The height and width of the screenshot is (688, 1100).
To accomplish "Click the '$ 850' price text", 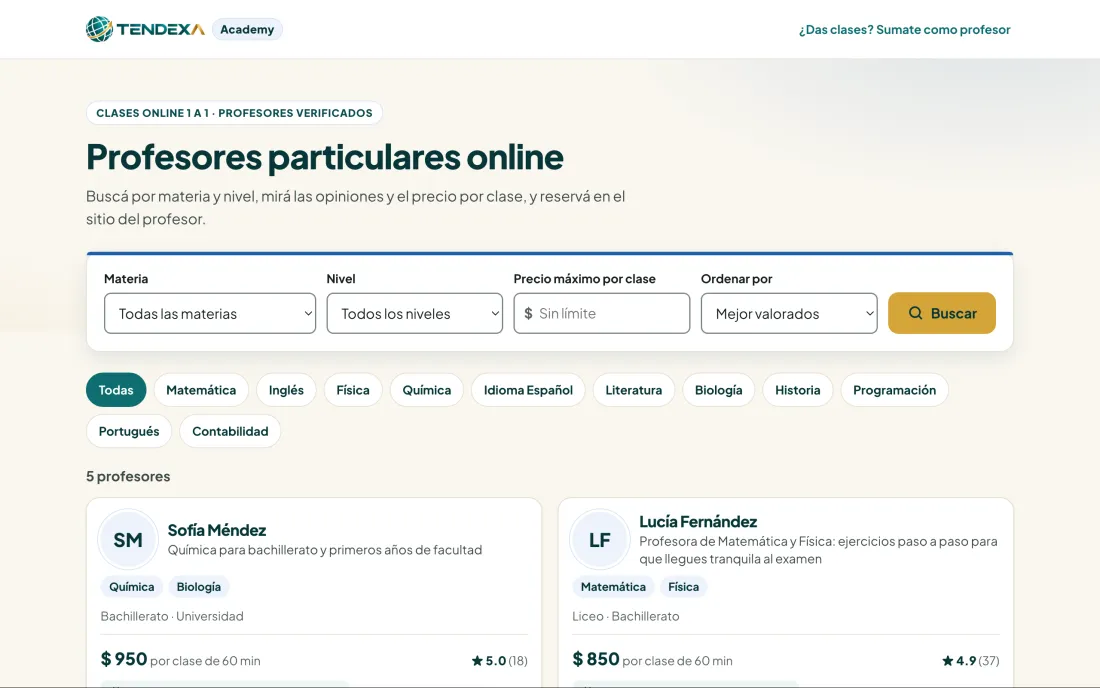I will [x=596, y=659].
